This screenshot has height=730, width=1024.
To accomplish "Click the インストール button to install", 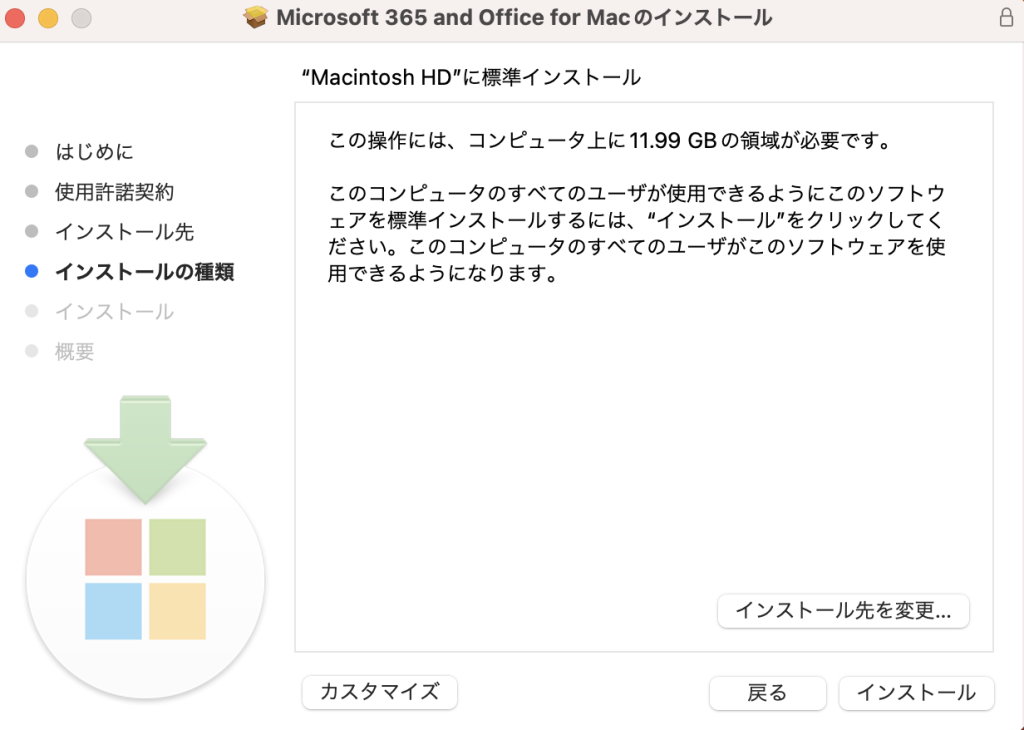I will pyautogui.click(x=916, y=692).
